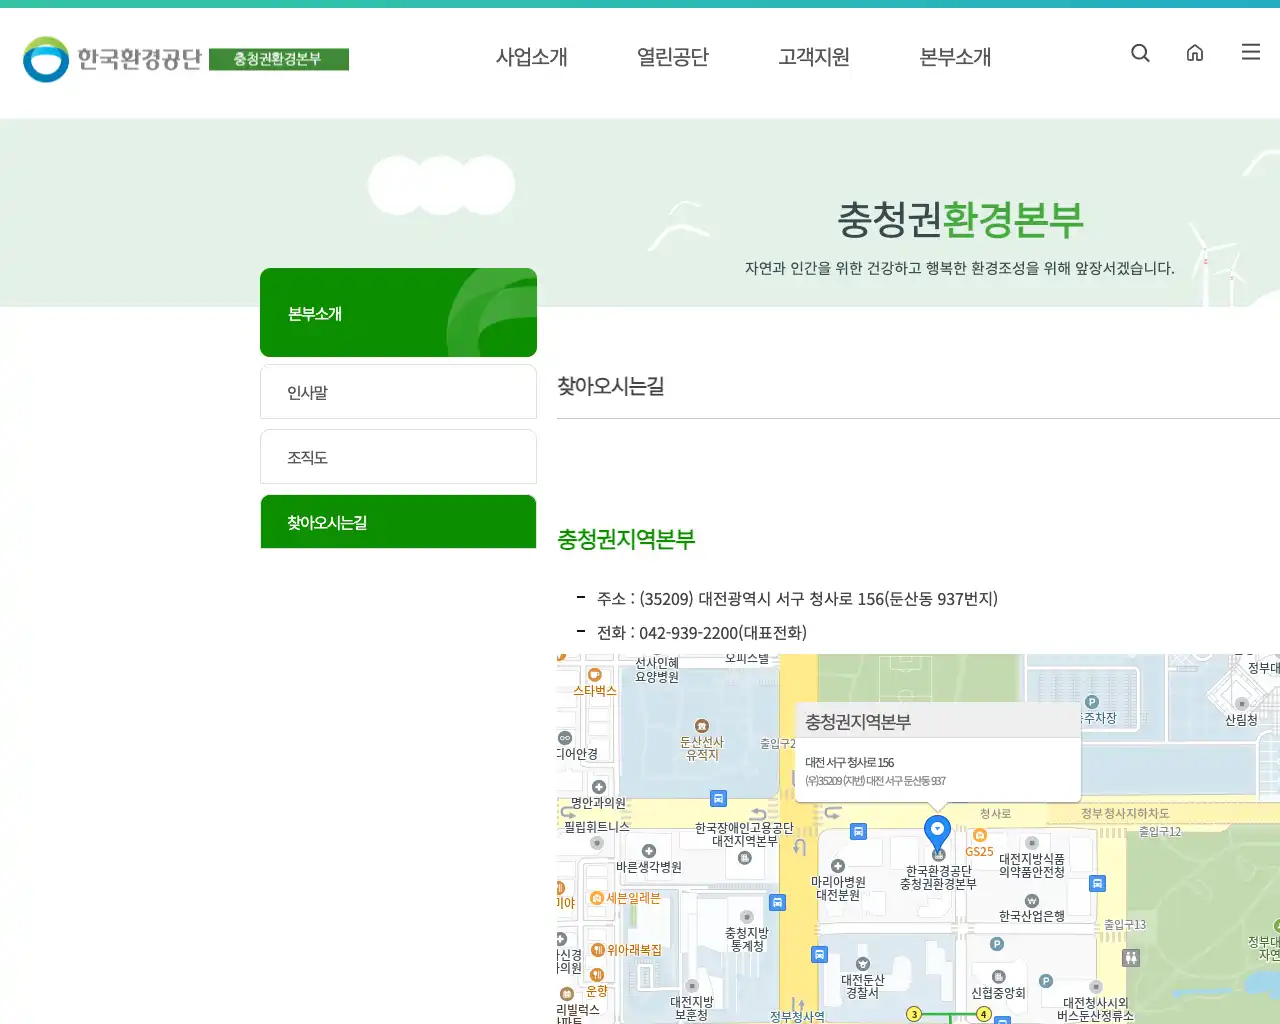
Task: Click the 한국환경공단 logo
Action: pos(110,58)
